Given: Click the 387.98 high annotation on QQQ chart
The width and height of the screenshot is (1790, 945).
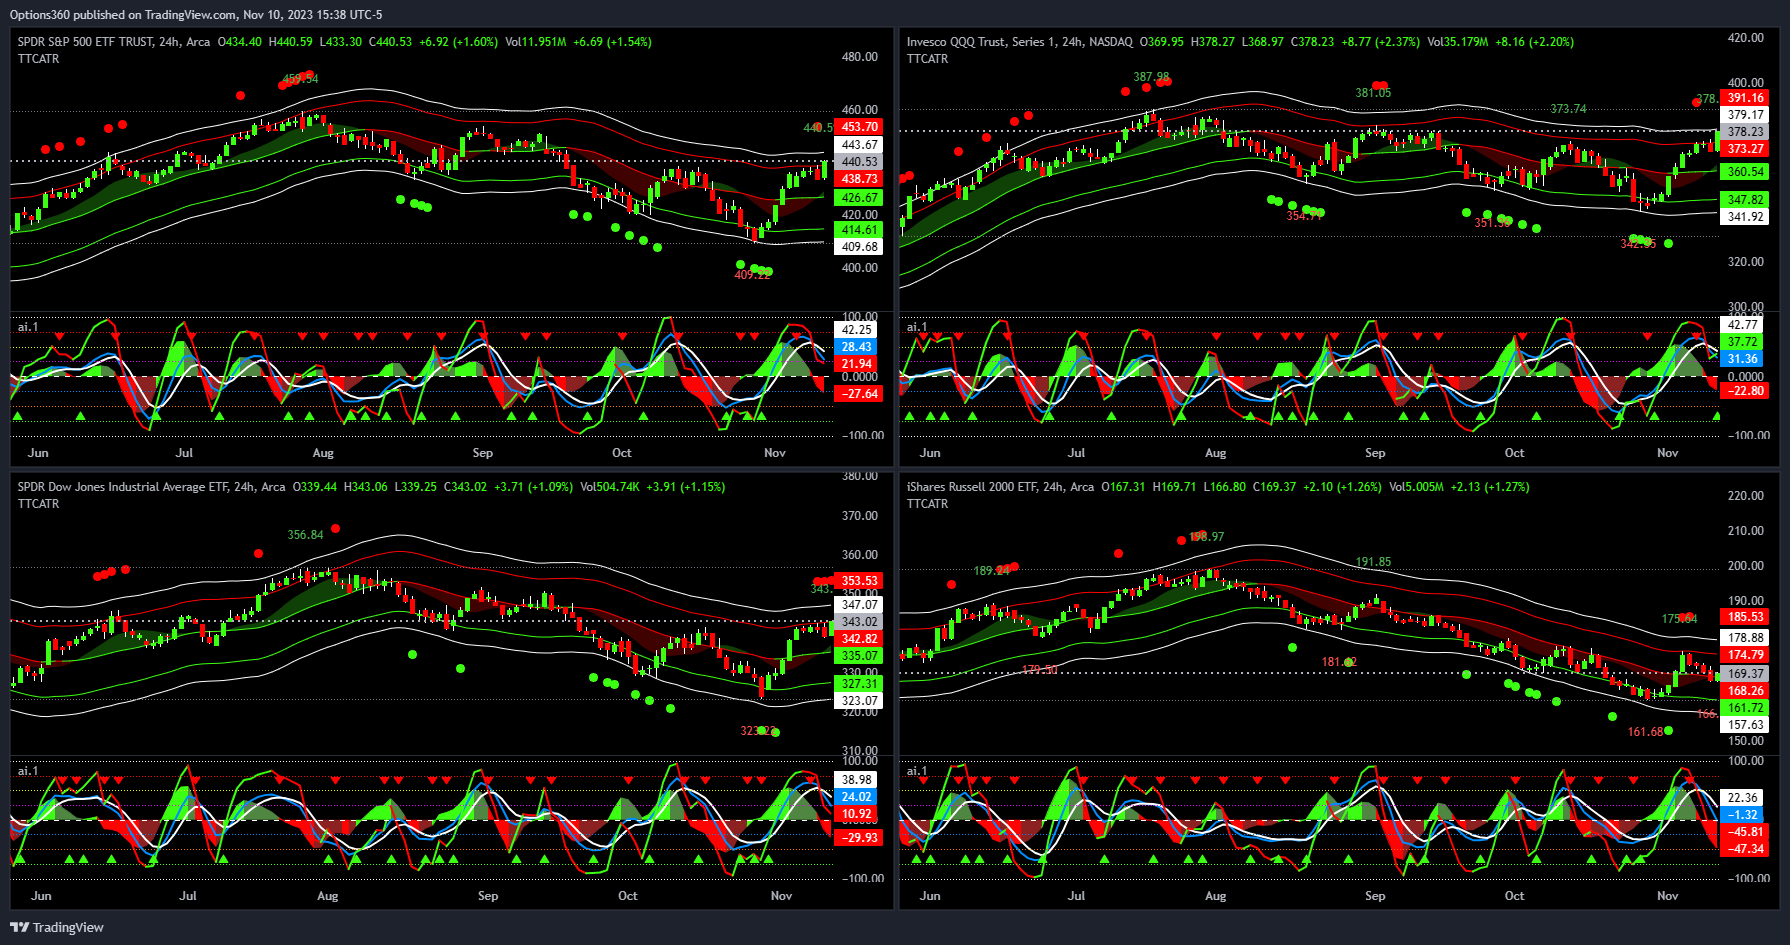Looking at the screenshot, I should [x=1151, y=77].
